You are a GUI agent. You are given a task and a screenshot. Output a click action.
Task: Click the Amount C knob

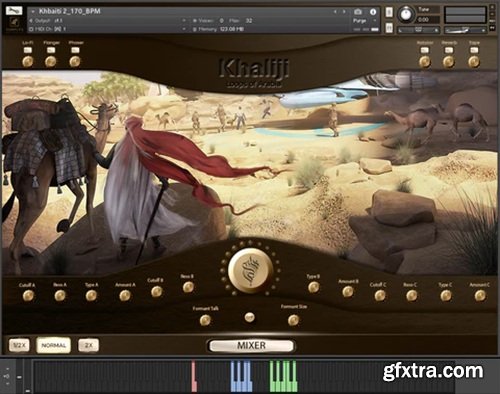[x=480, y=296]
